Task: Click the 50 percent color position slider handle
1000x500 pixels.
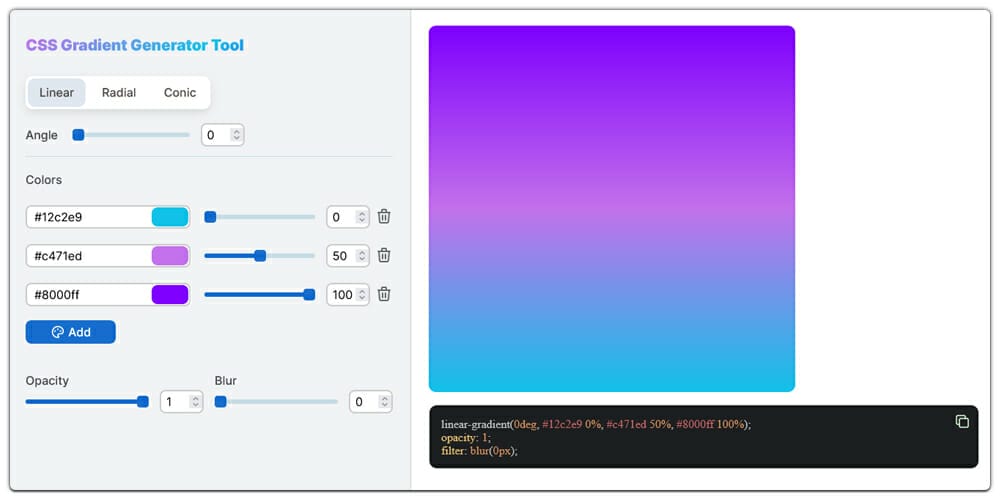Action: pyautogui.click(x=260, y=256)
